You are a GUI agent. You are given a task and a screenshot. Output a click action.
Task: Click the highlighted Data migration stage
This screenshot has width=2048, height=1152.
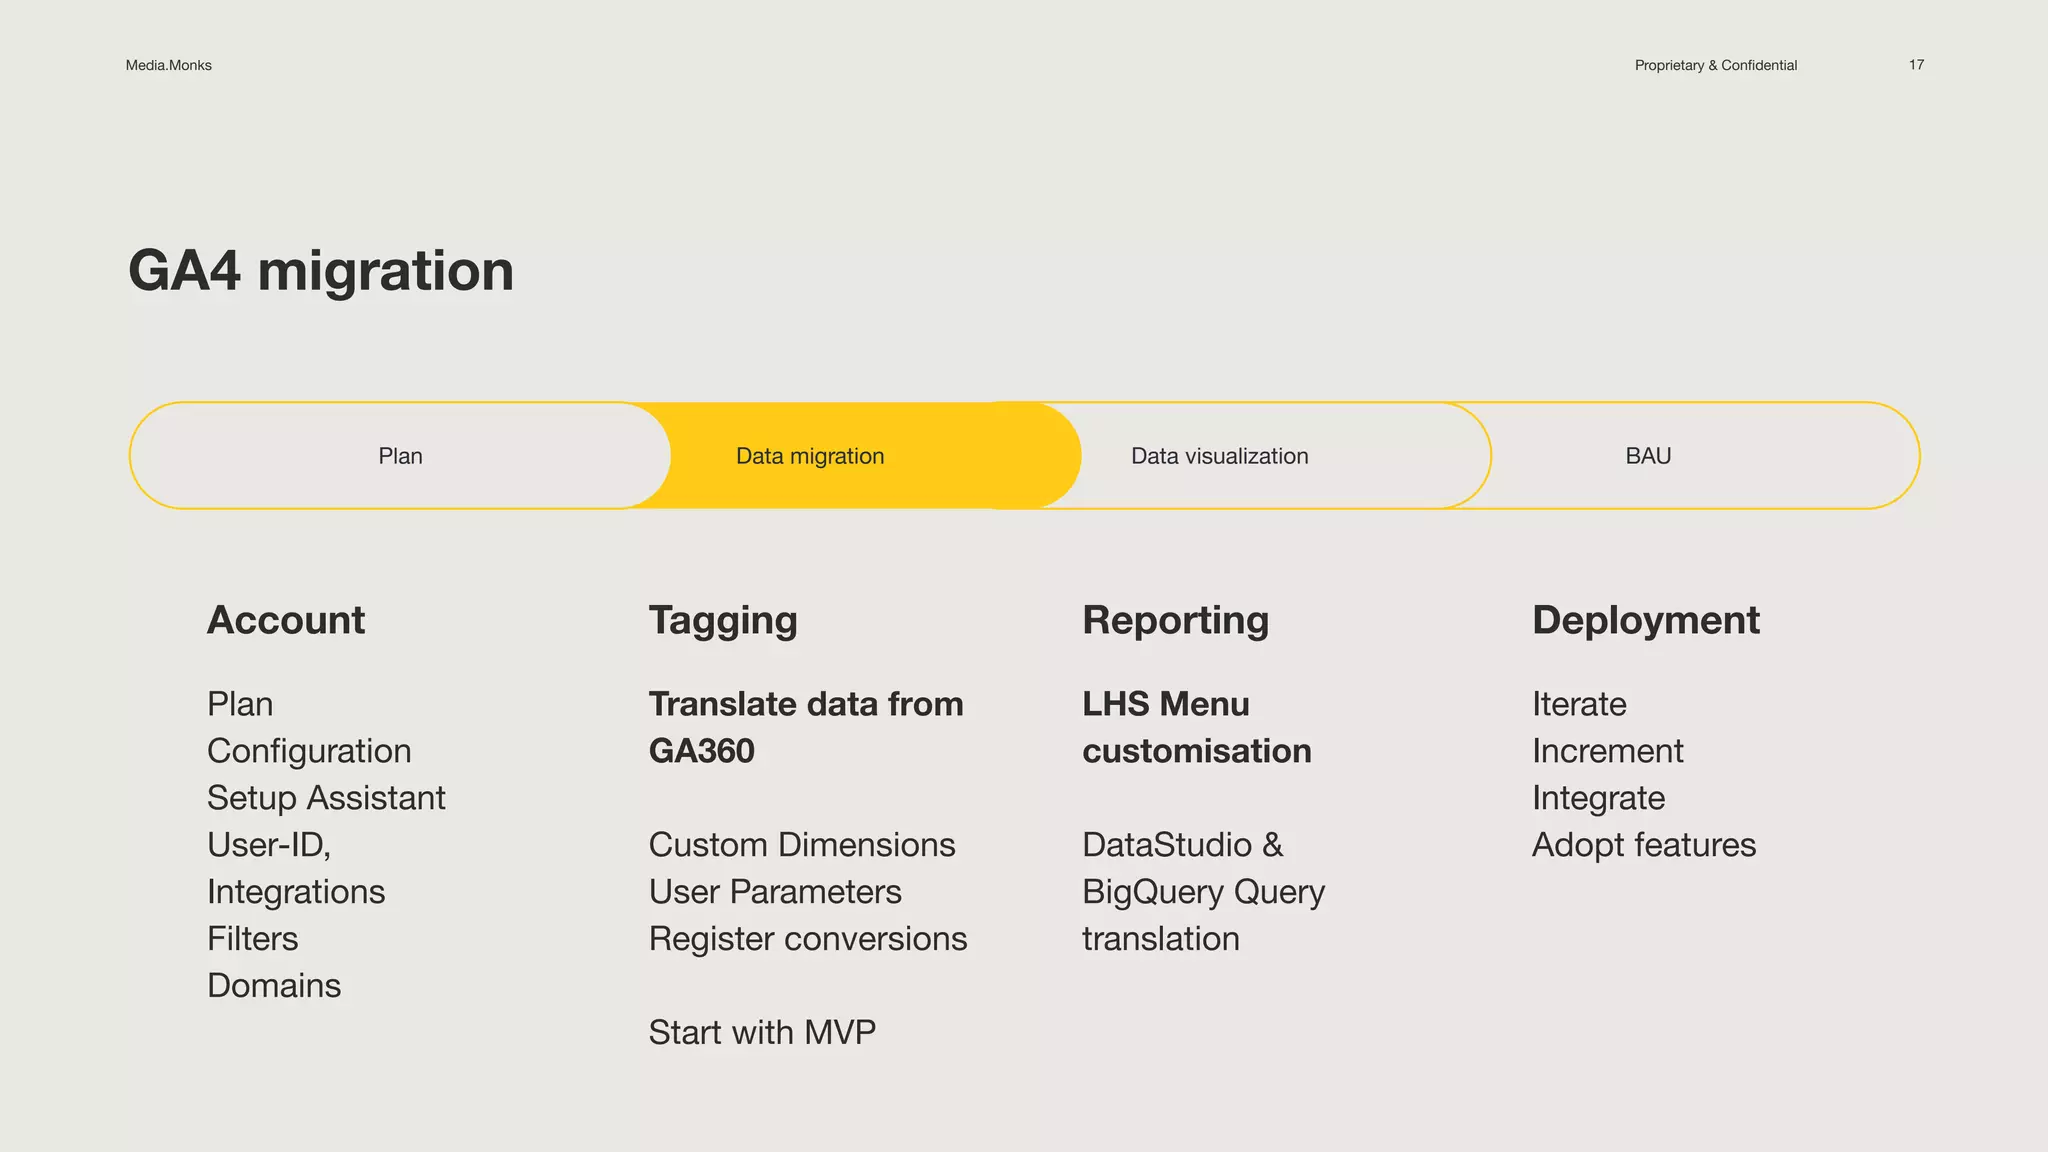tap(810, 456)
